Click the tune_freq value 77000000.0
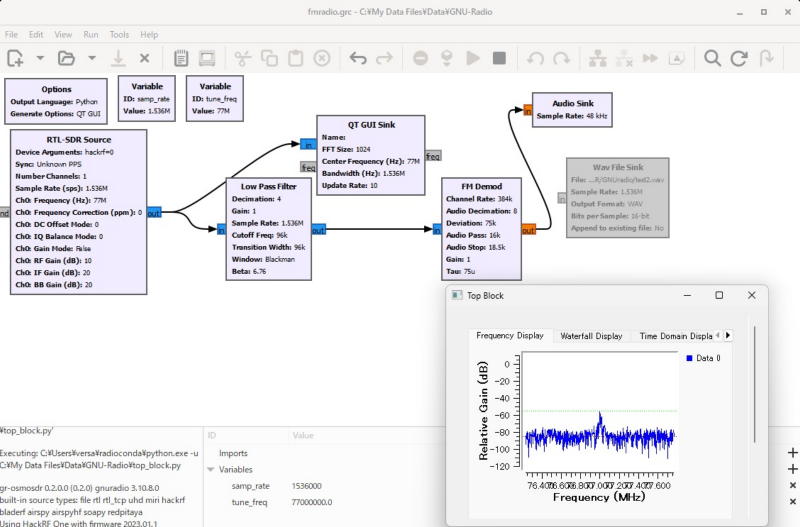 point(312,503)
